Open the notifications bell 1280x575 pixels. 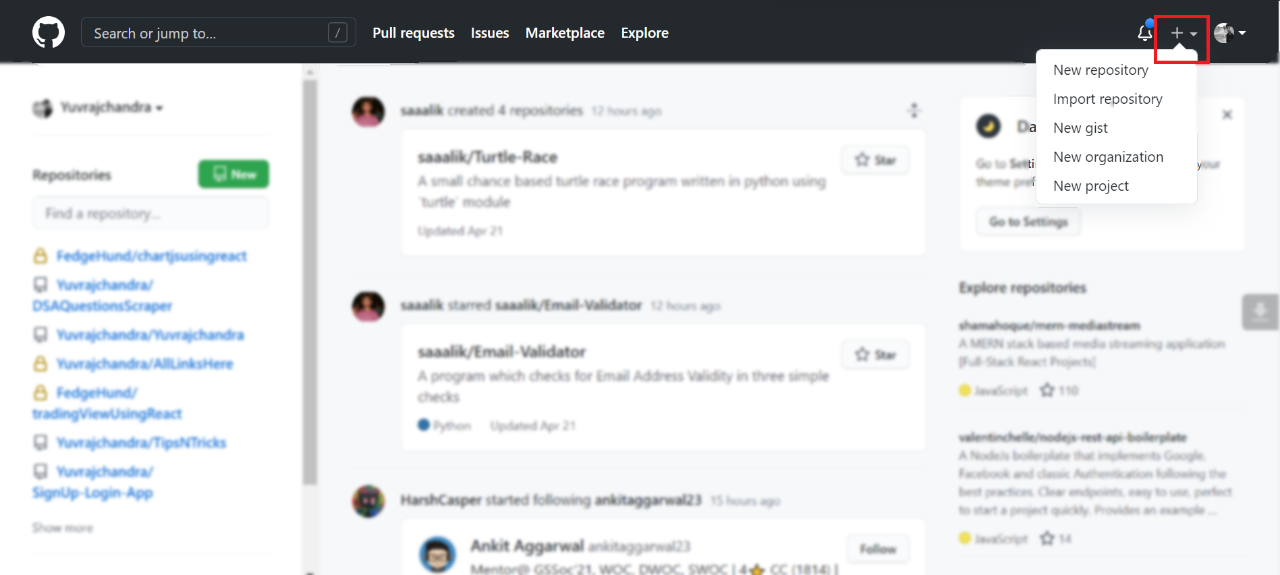1145,33
